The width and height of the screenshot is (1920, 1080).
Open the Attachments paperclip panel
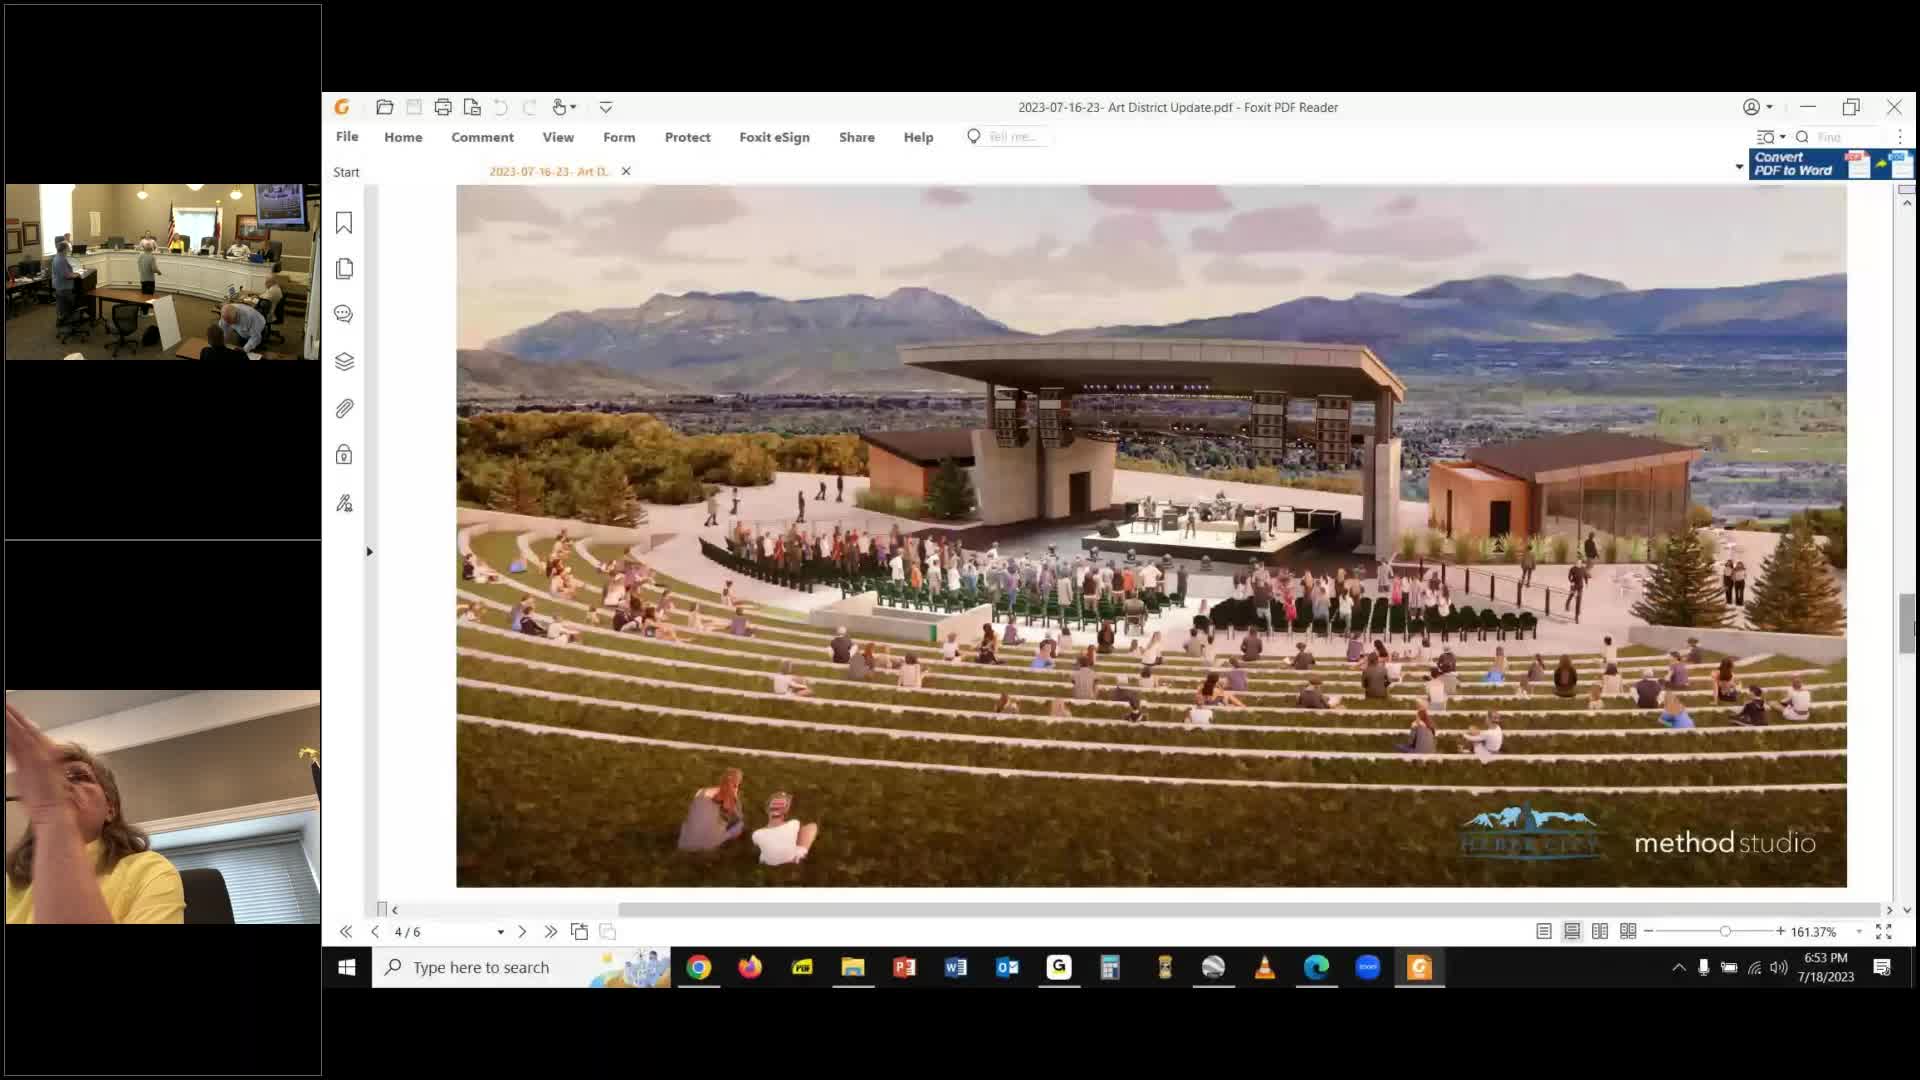[x=344, y=408]
